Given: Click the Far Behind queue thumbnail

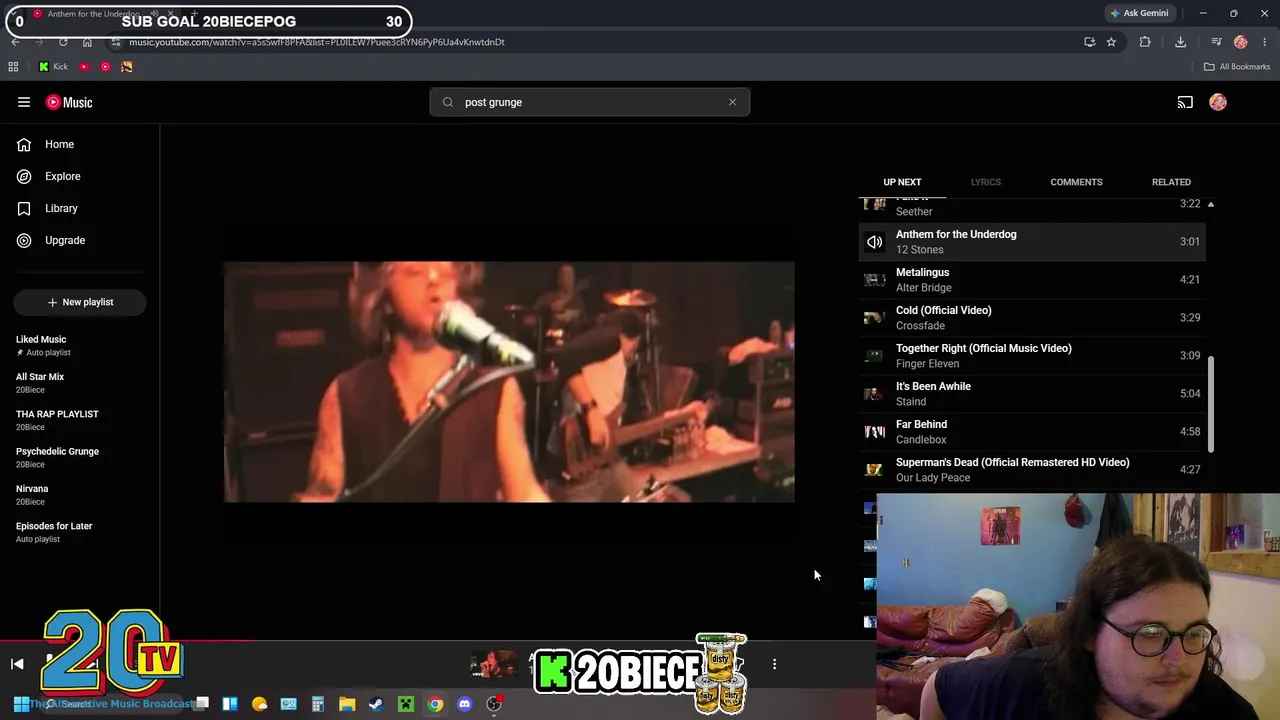Looking at the screenshot, I should 874,432.
